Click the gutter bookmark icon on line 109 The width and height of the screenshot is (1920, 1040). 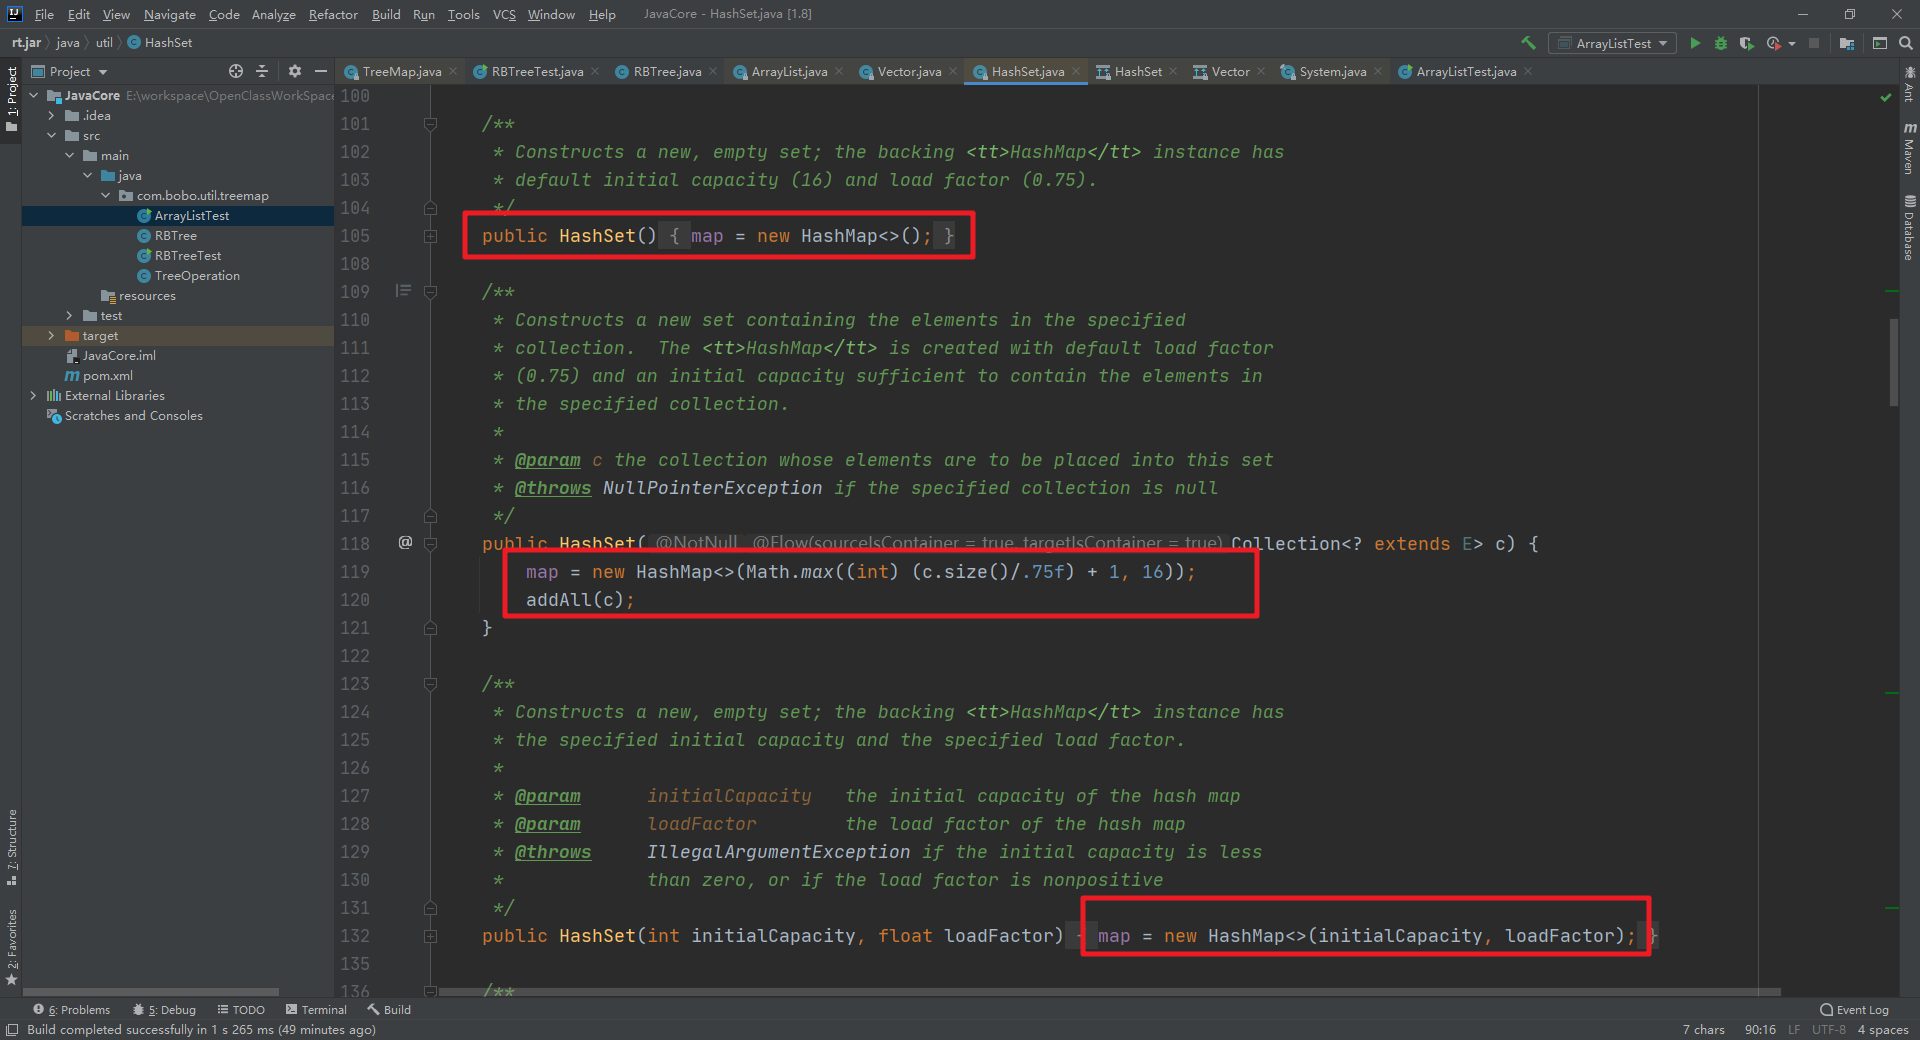[x=403, y=291]
